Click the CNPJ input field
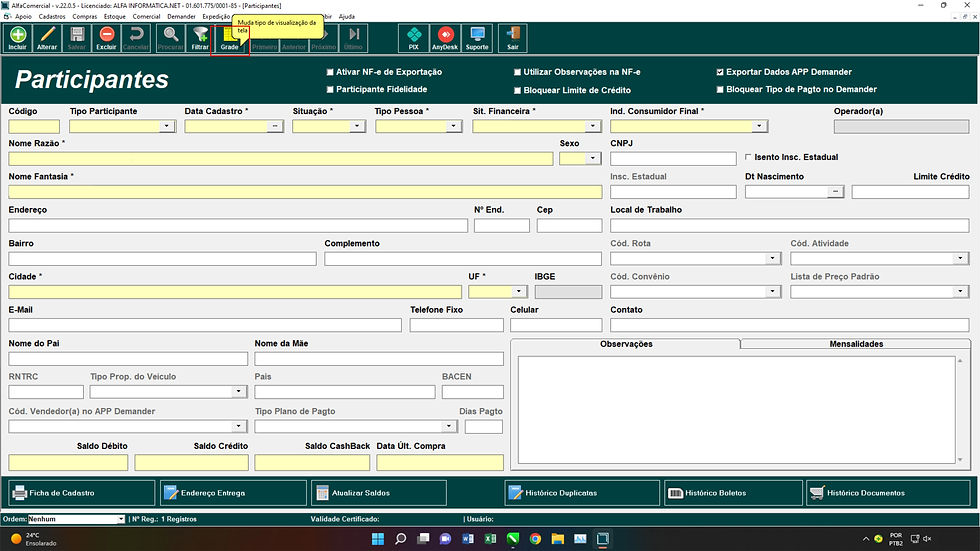Screen dimensions: 980x551 tap(673, 159)
